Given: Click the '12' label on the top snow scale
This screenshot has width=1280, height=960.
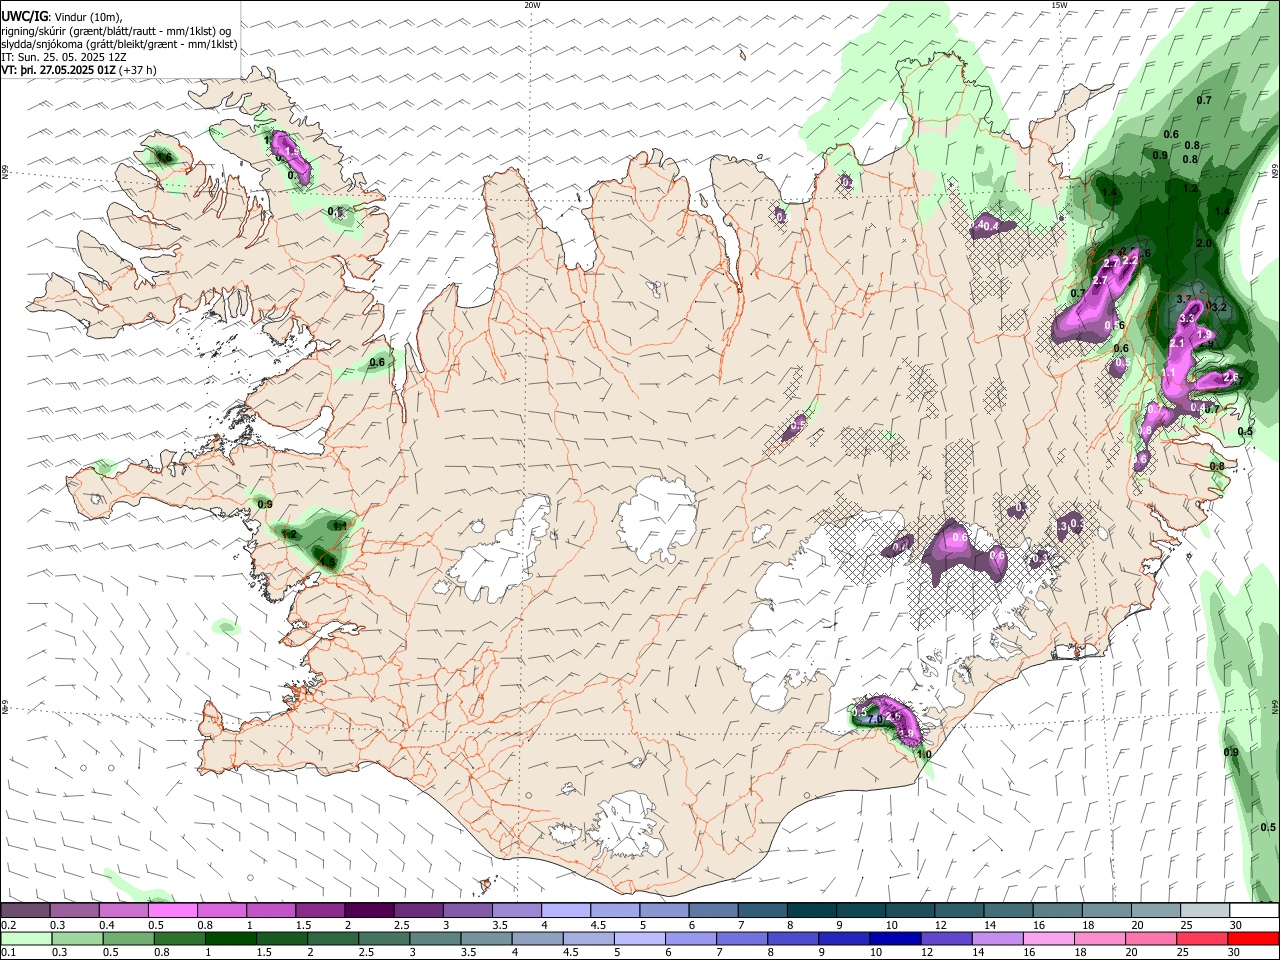Looking at the screenshot, I should click(940, 925).
